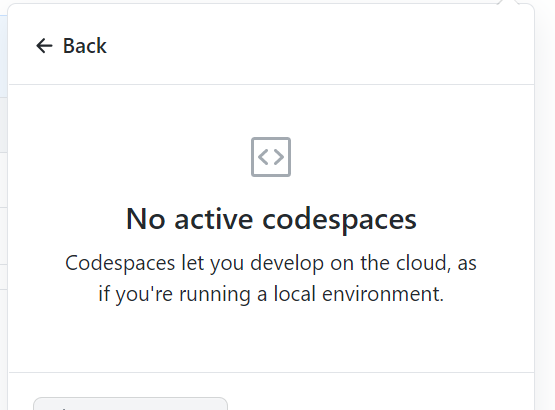Select the 'No active codespaces' heading
Image resolution: width=555 pixels, height=410 pixels.
[x=271, y=220]
